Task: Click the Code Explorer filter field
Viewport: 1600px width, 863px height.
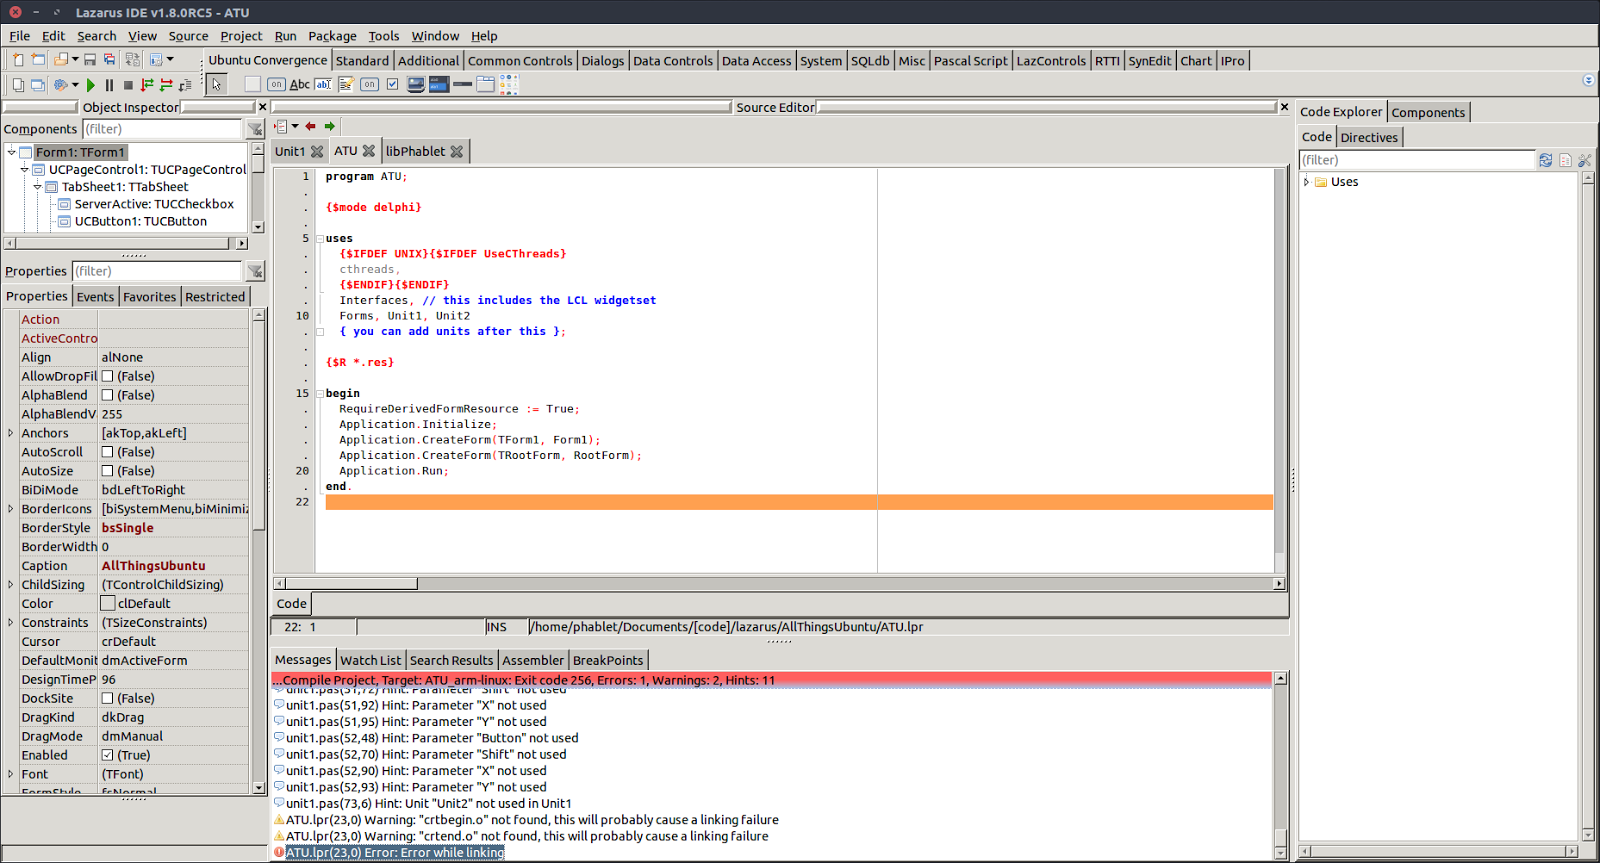Action: click(1417, 160)
